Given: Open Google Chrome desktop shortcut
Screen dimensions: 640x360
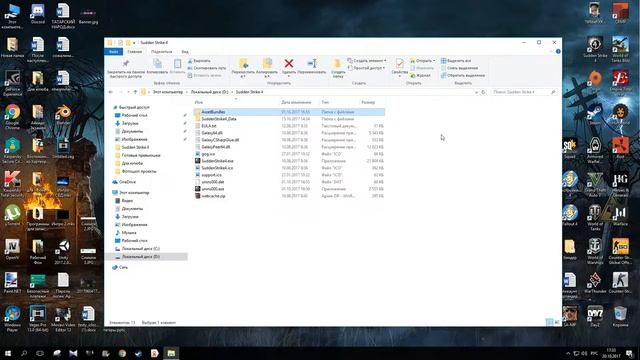Looking at the screenshot, I should [x=12, y=117].
